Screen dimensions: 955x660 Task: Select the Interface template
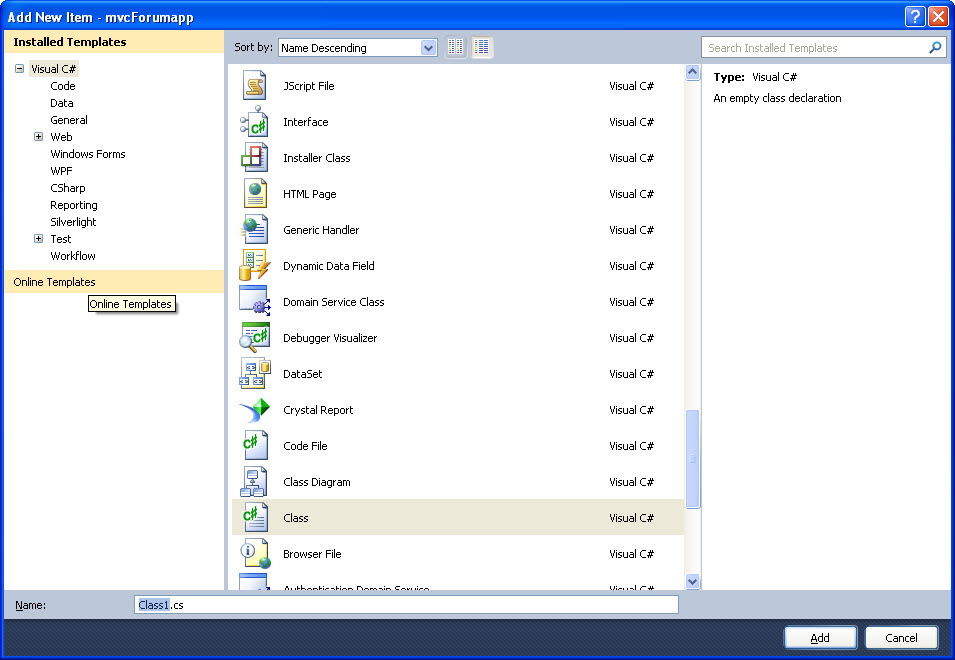click(304, 122)
